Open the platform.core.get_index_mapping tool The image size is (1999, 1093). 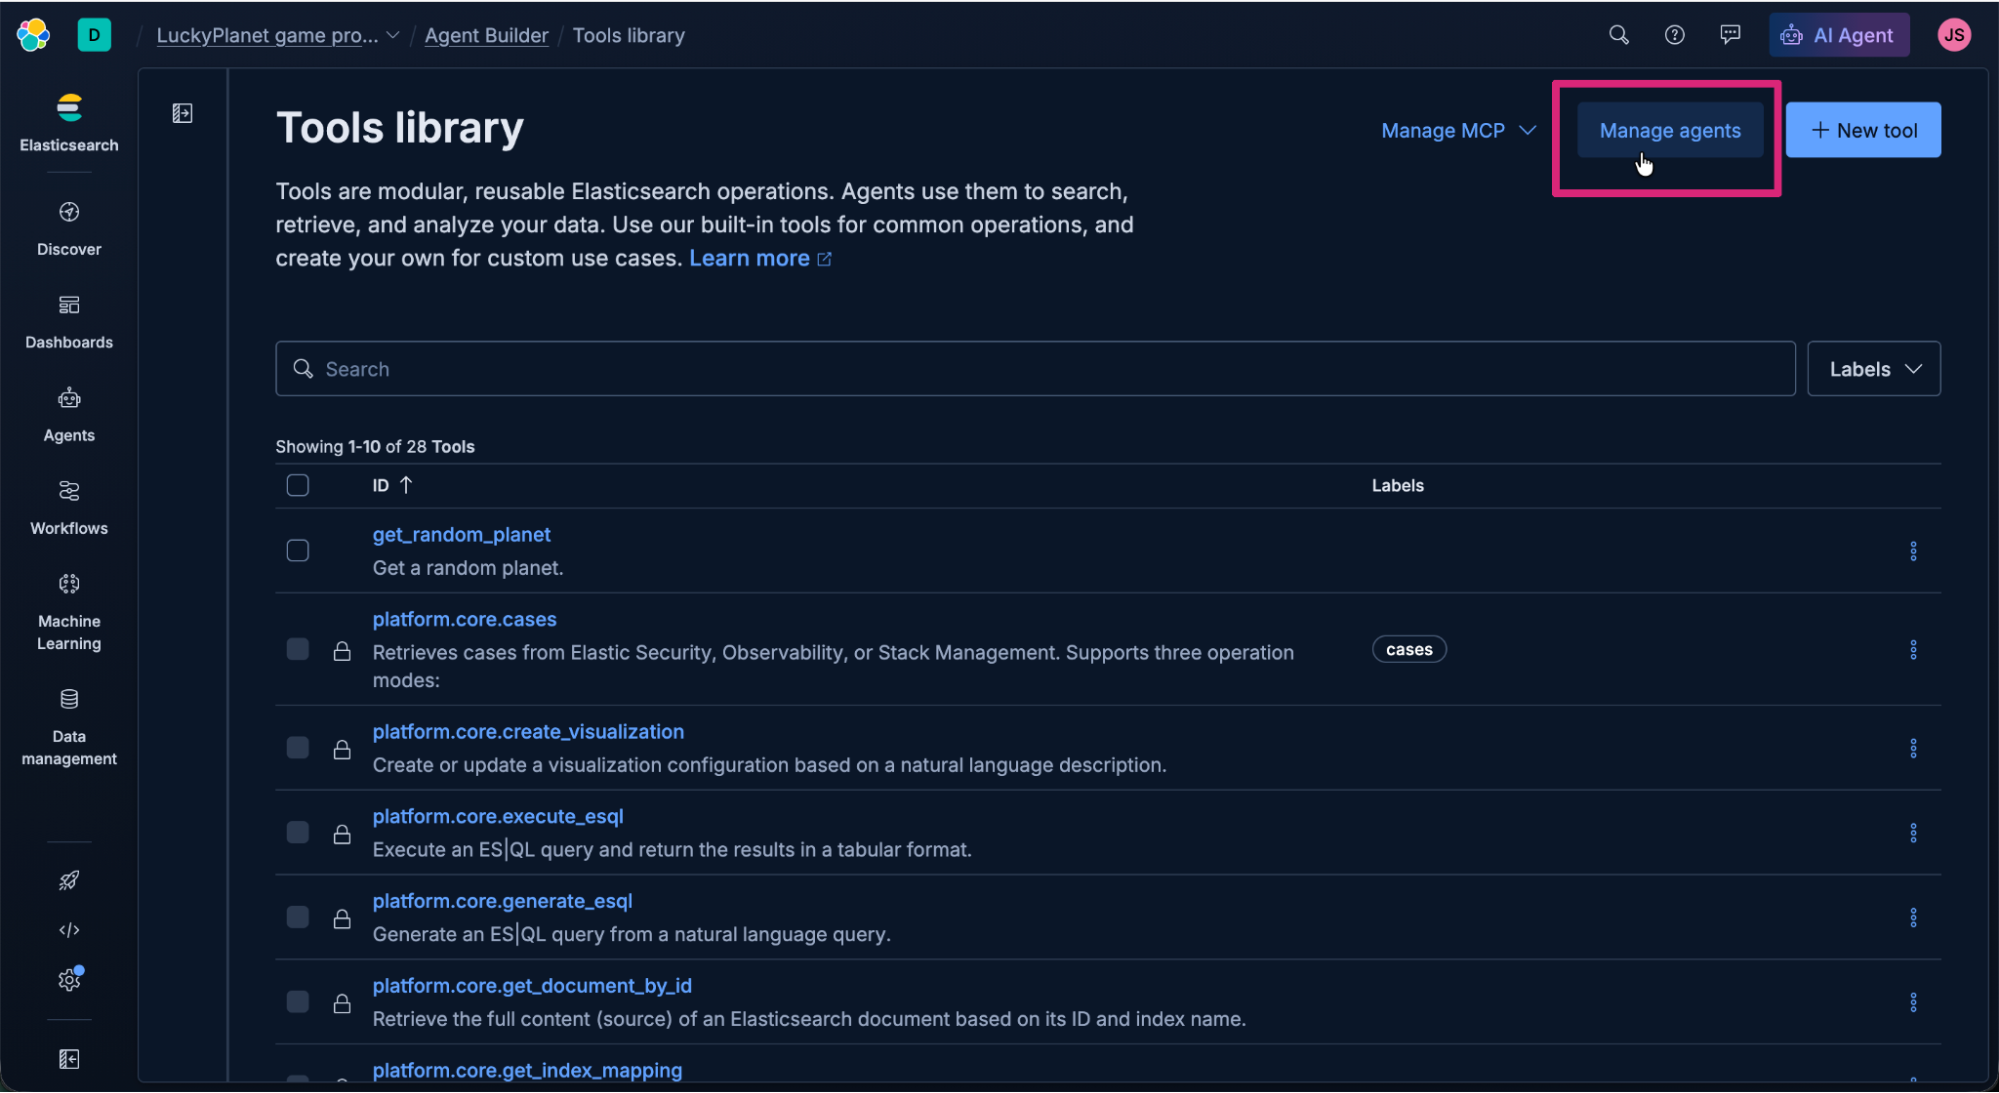coord(527,1070)
